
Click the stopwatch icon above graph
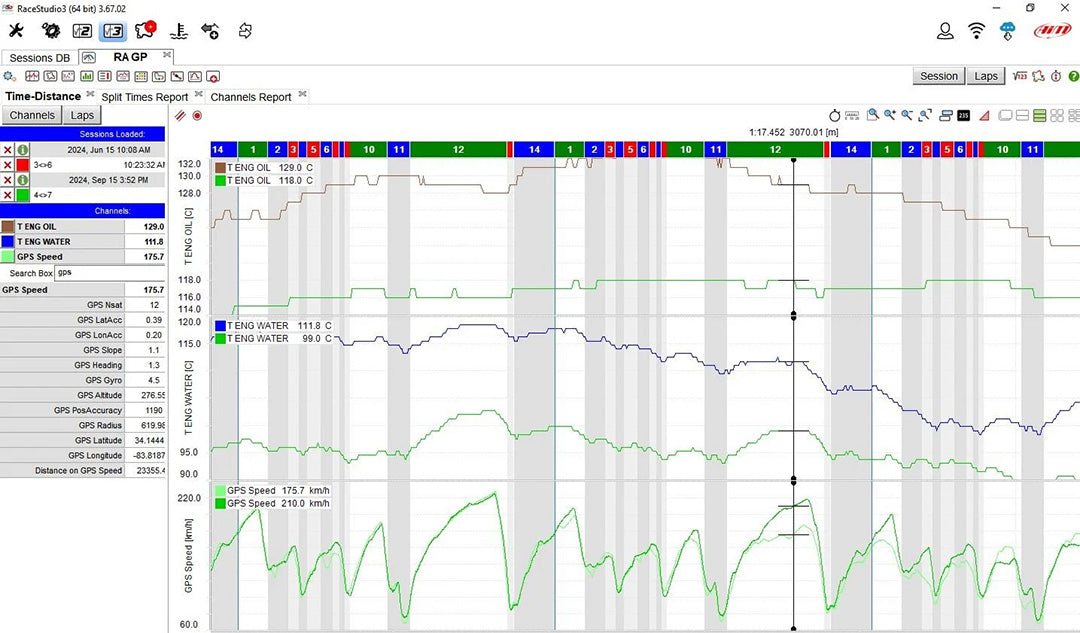(x=835, y=116)
